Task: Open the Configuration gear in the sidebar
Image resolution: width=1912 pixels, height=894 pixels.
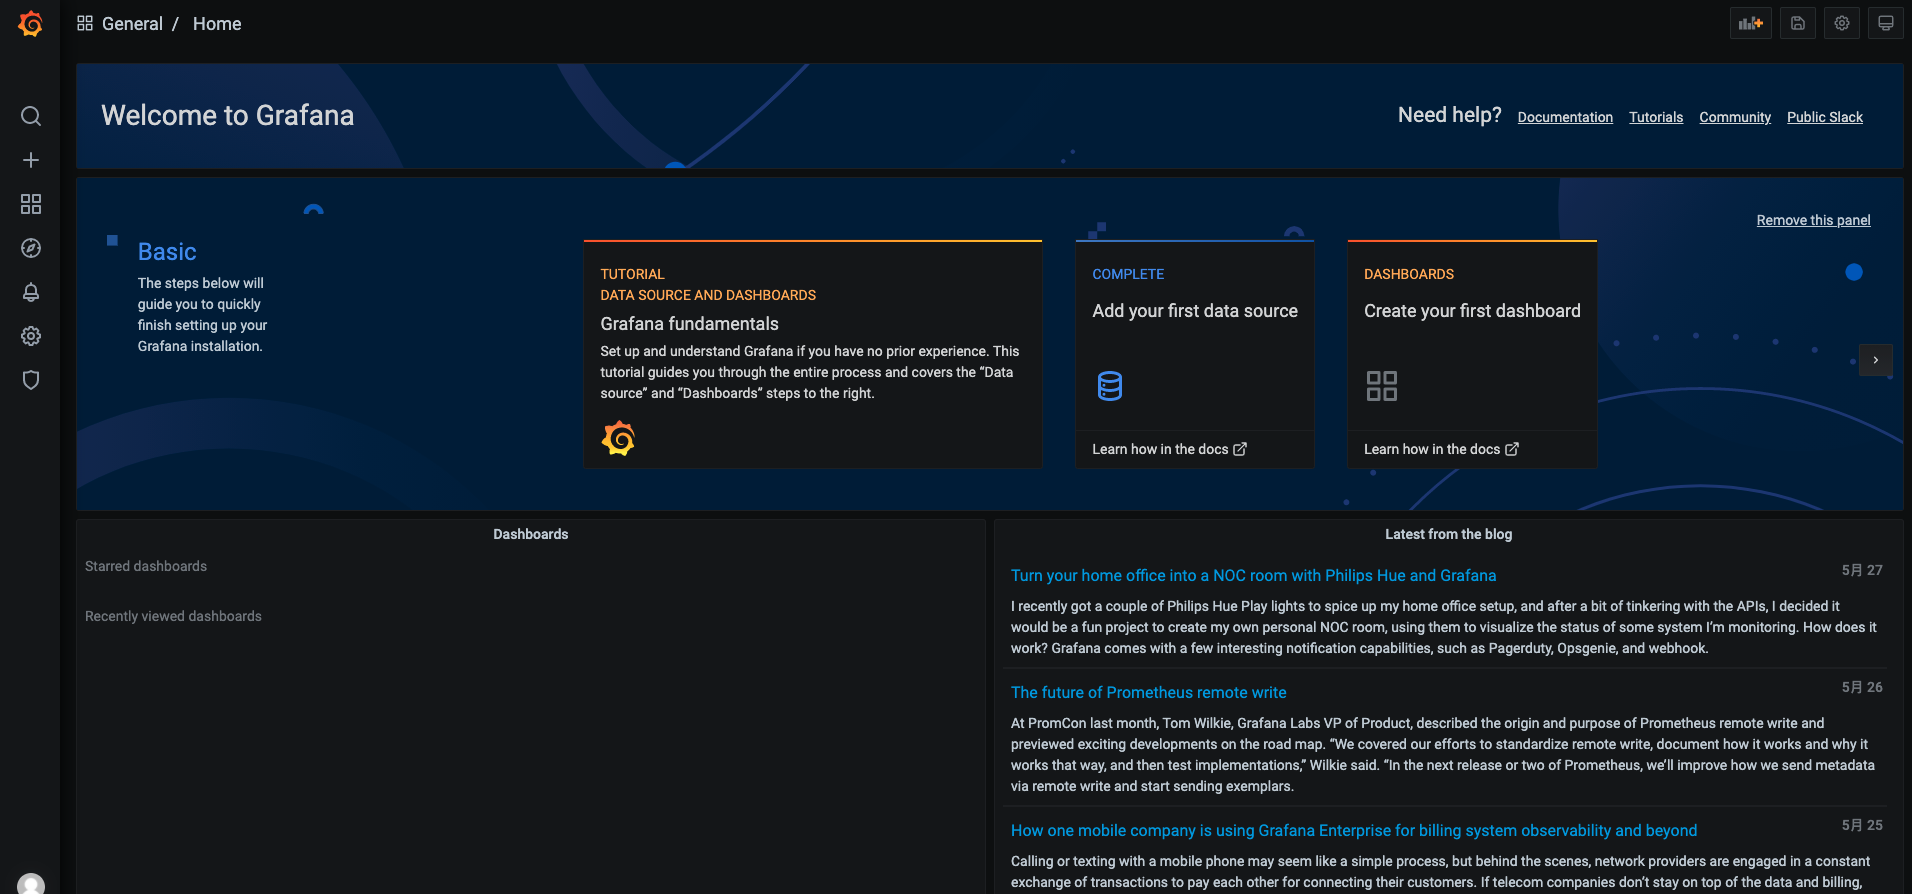Action: coord(31,336)
